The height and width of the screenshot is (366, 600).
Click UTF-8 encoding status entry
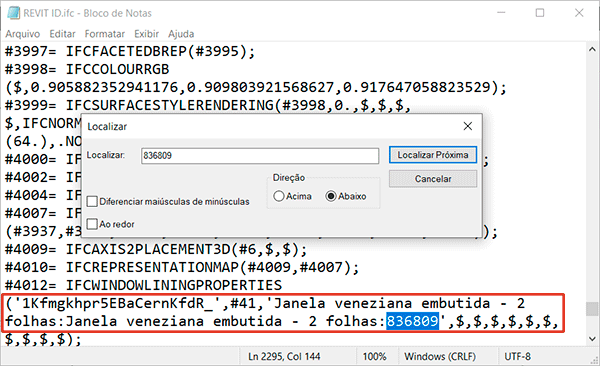click(x=517, y=356)
